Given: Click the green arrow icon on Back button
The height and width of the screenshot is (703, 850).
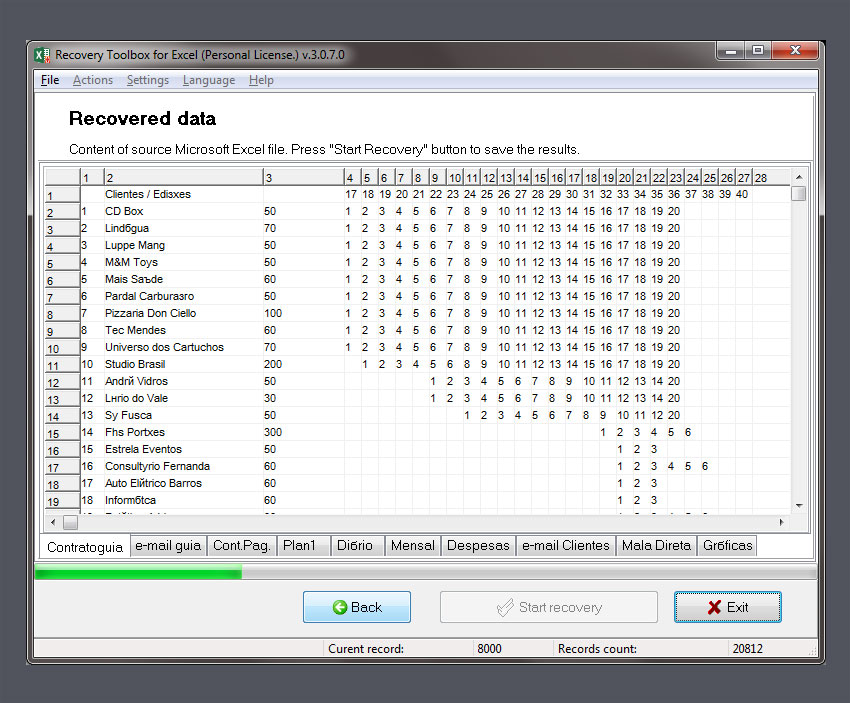Looking at the screenshot, I should coord(340,607).
